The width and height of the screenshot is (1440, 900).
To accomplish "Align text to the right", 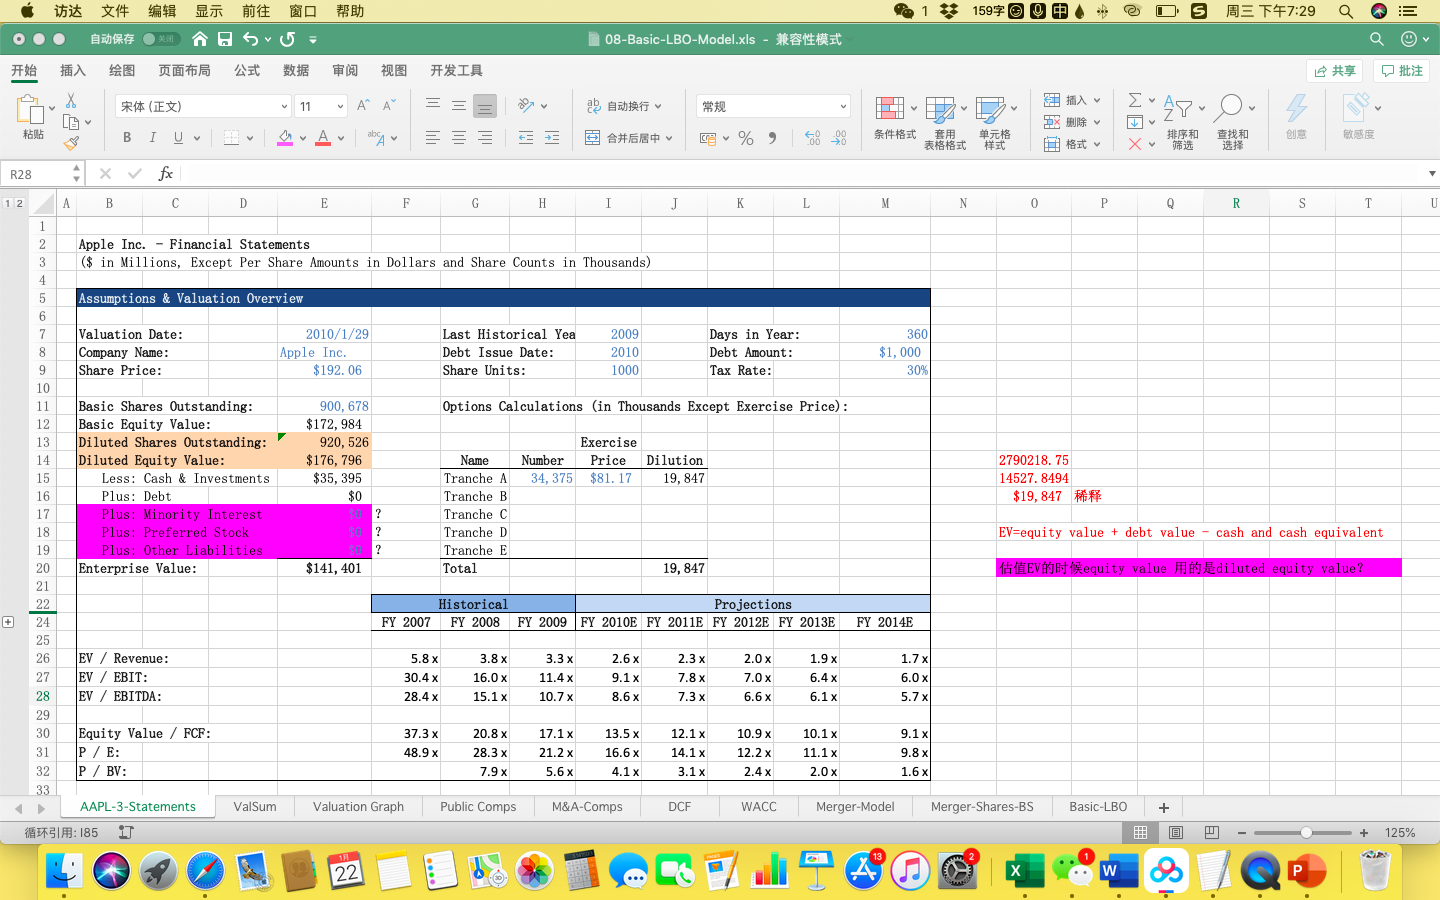I will 485,138.
